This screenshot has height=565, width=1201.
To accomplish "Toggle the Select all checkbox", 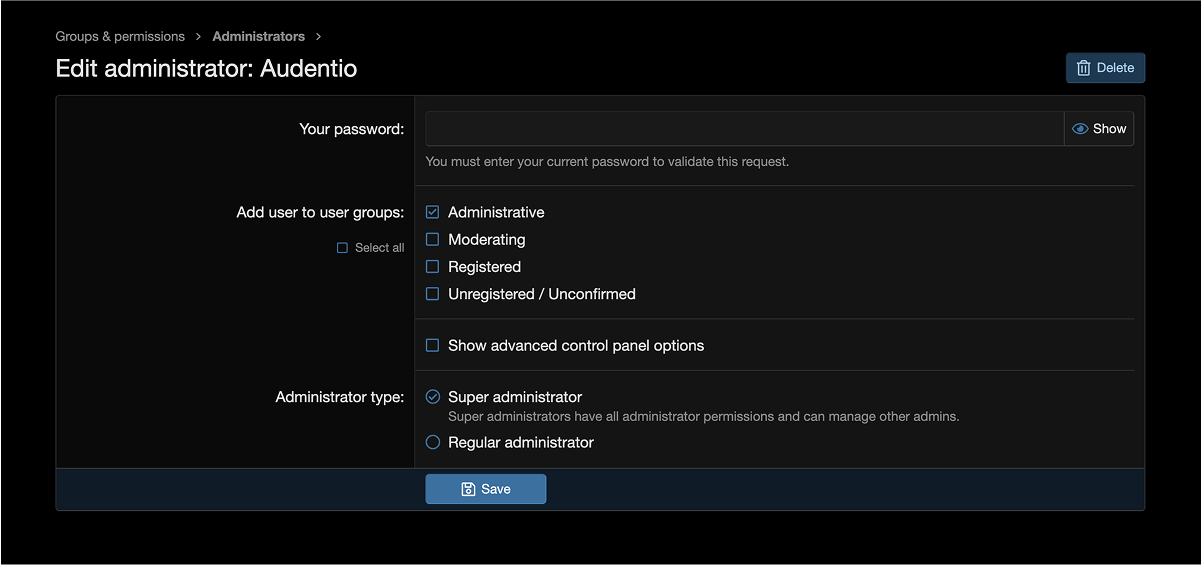I will pyautogui.click(x=343, y=248).
